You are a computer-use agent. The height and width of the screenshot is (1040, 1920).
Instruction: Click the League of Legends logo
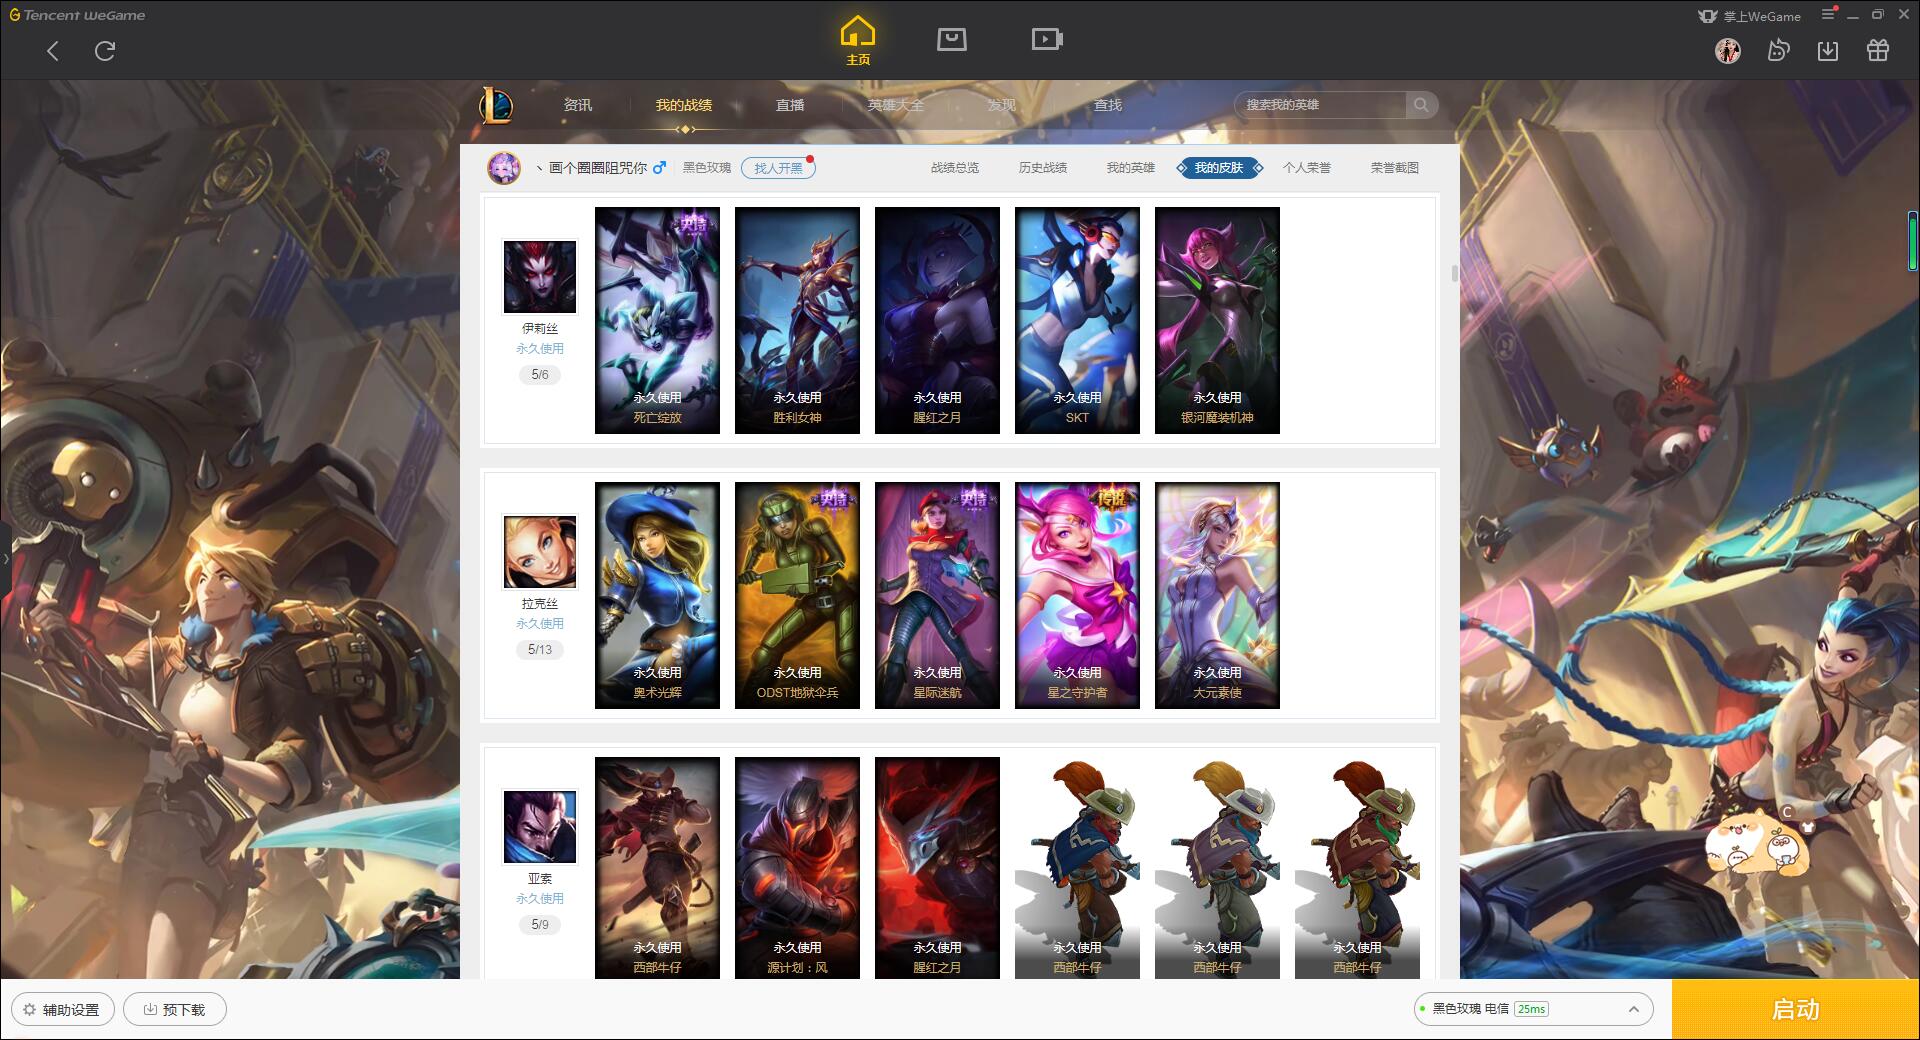[496, 105]
